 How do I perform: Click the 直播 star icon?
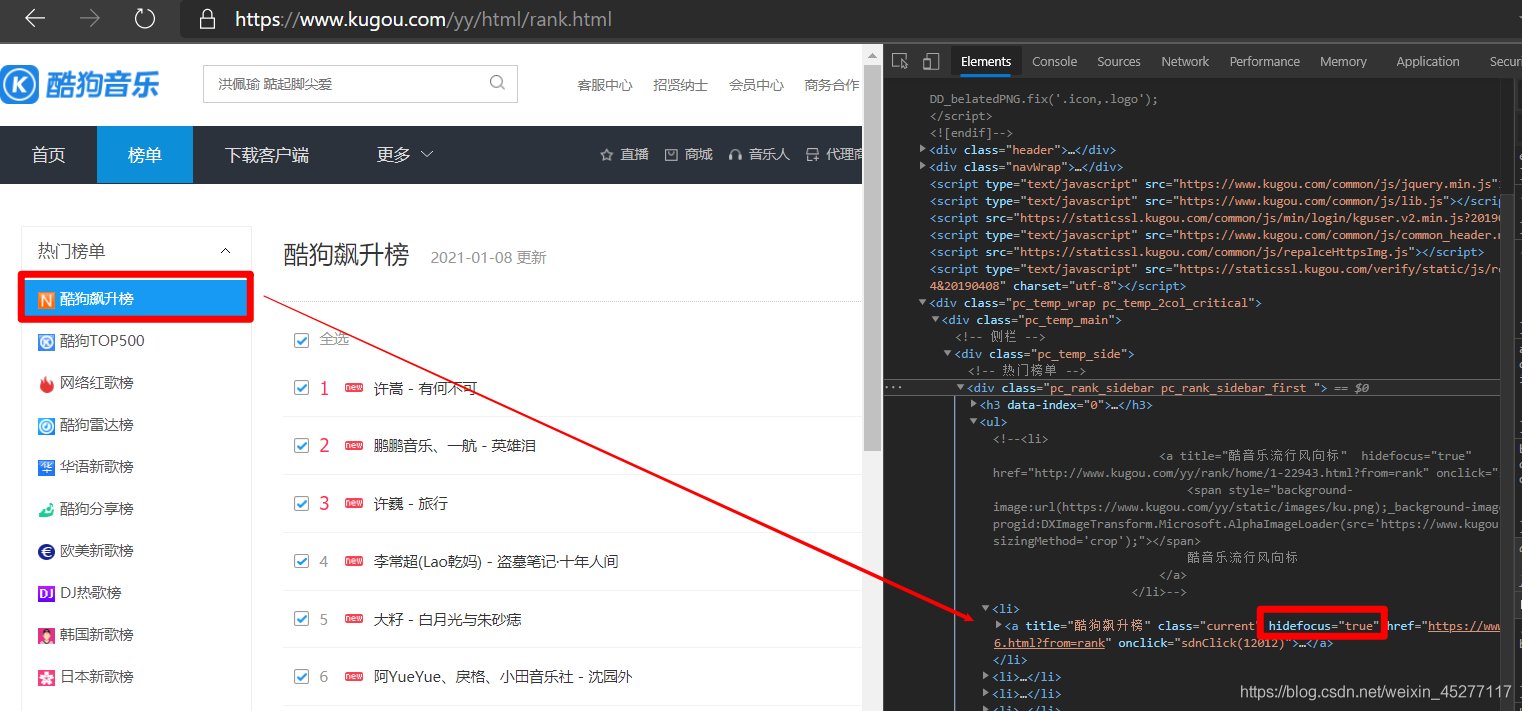coord(606,154)
